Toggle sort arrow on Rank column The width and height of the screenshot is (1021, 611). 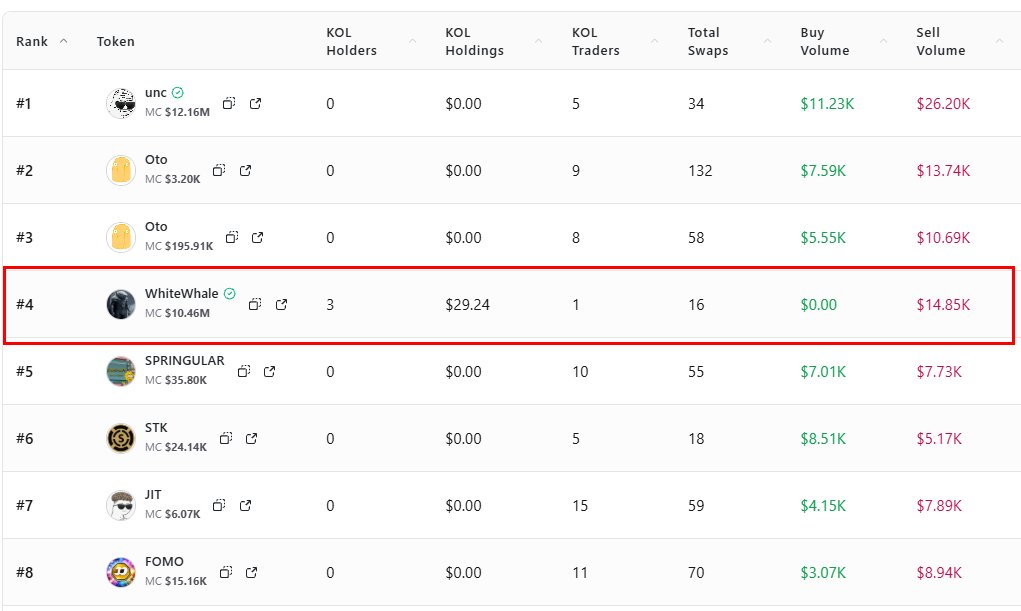point(64,41)
